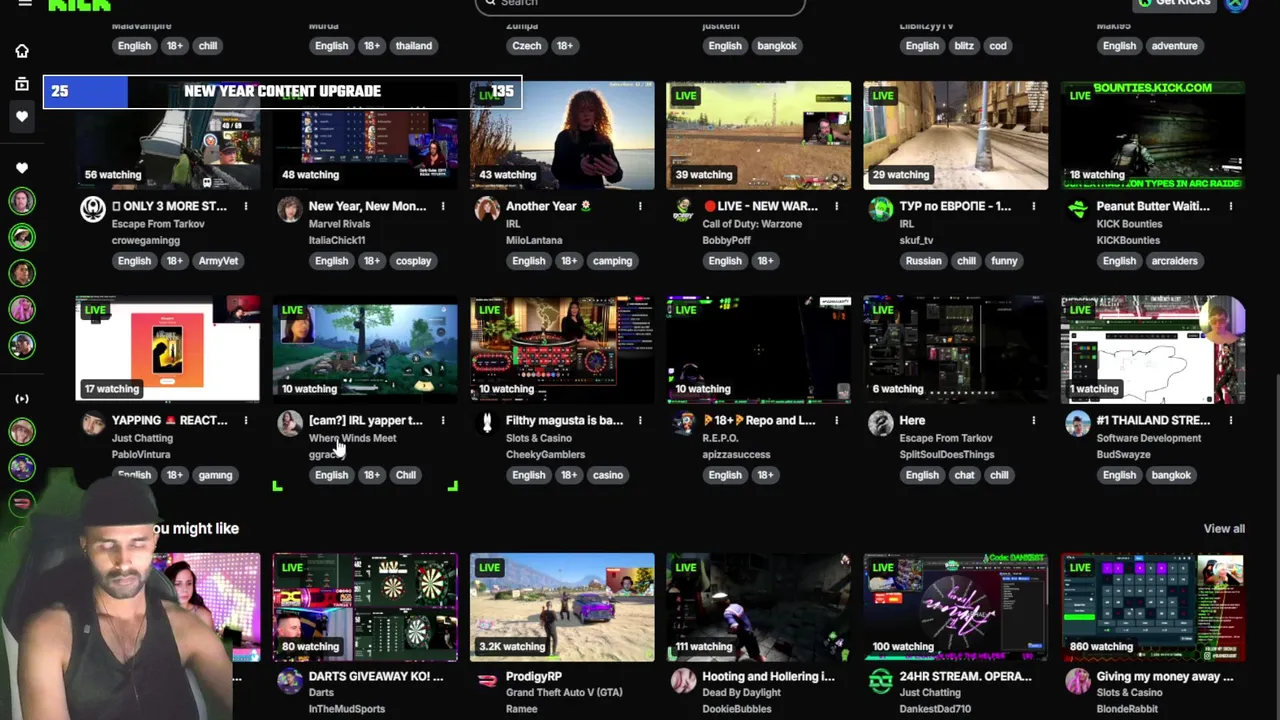This screenshot has height=720, width=1280.
Task: Click the 'blitz' tag
Action: [x=964, y=46]
